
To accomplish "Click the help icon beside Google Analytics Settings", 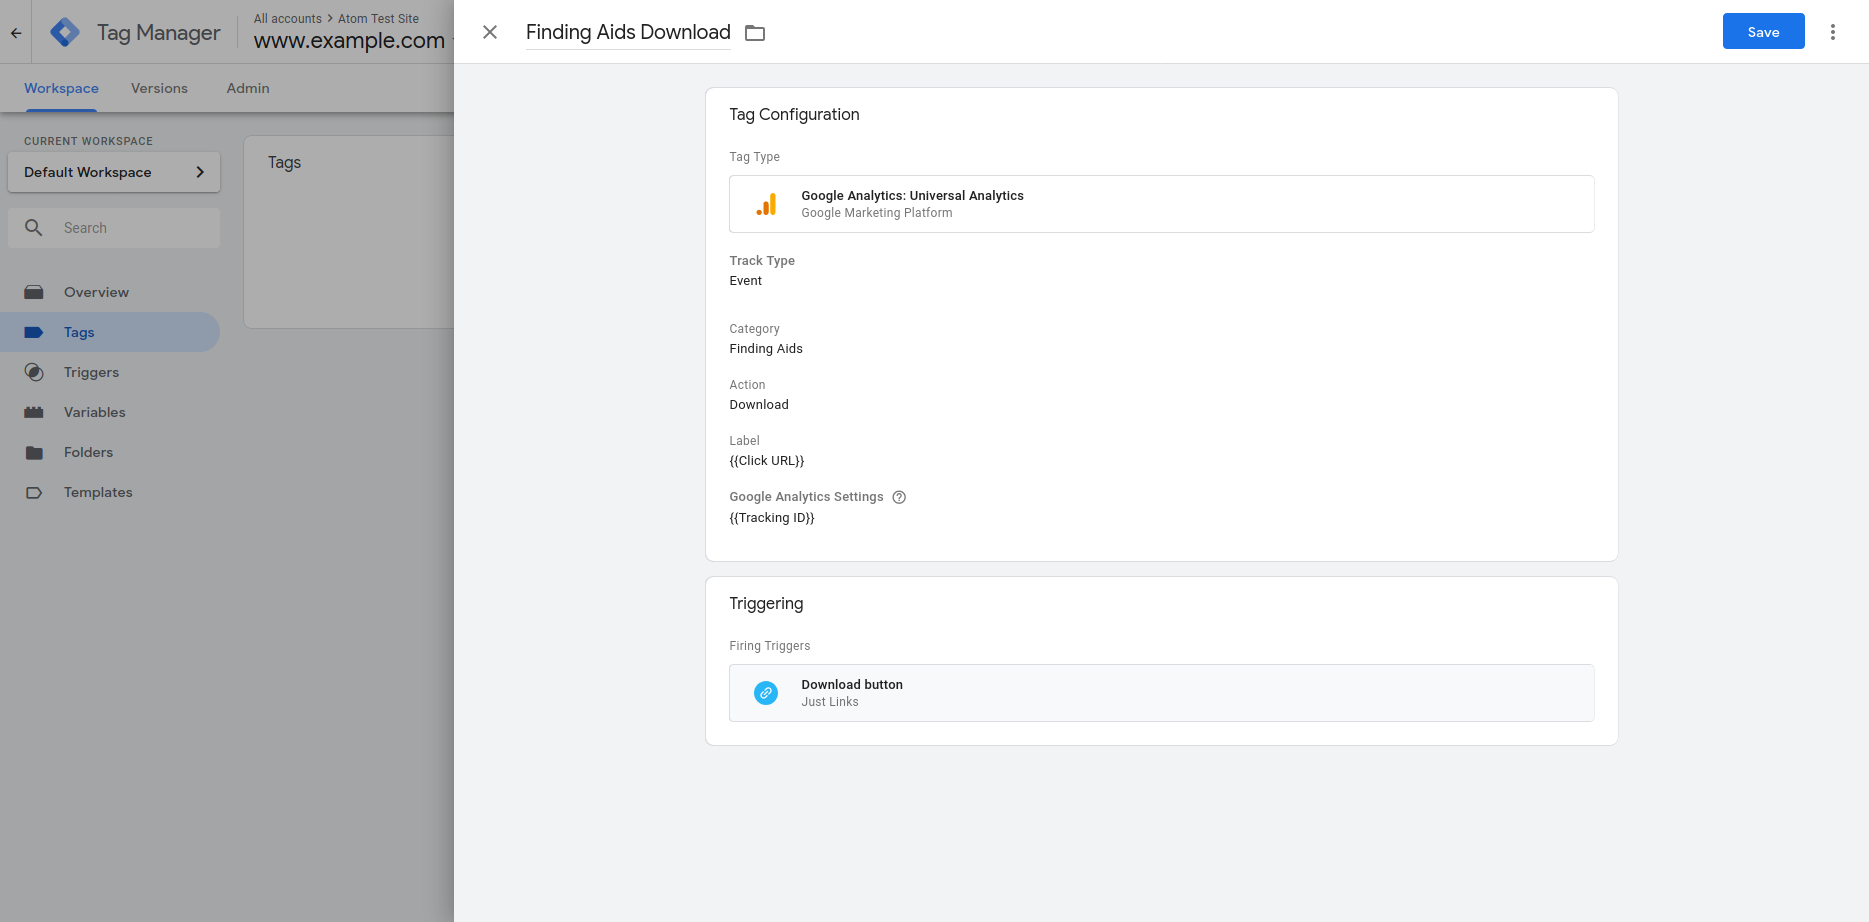I will 899,497.
